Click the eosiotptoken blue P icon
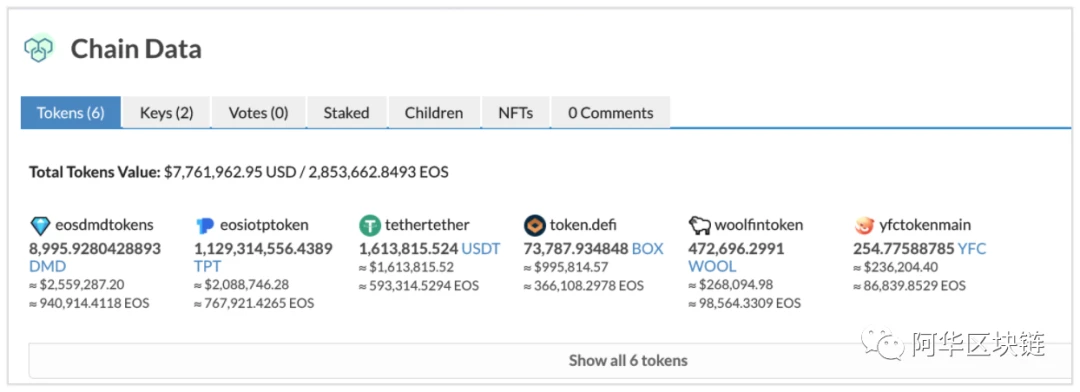The height and width of the screenshot is (392, 1080). (205, 225)
